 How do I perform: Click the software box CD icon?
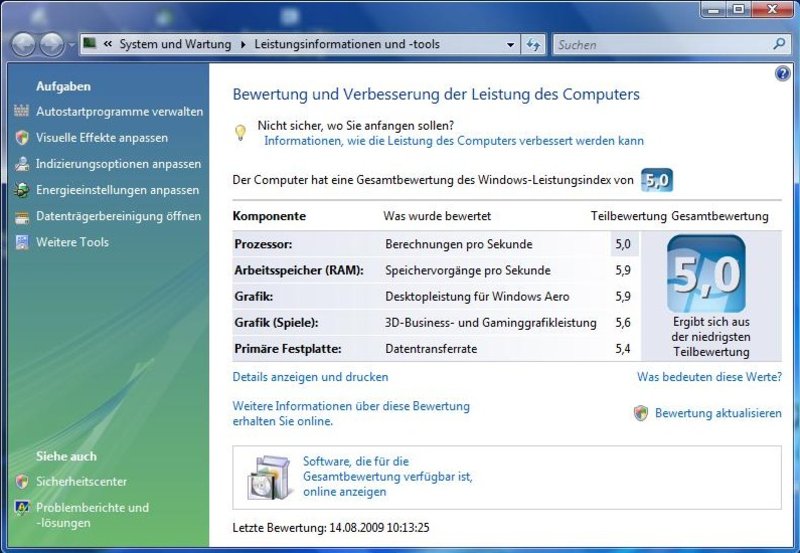point(269,477)
